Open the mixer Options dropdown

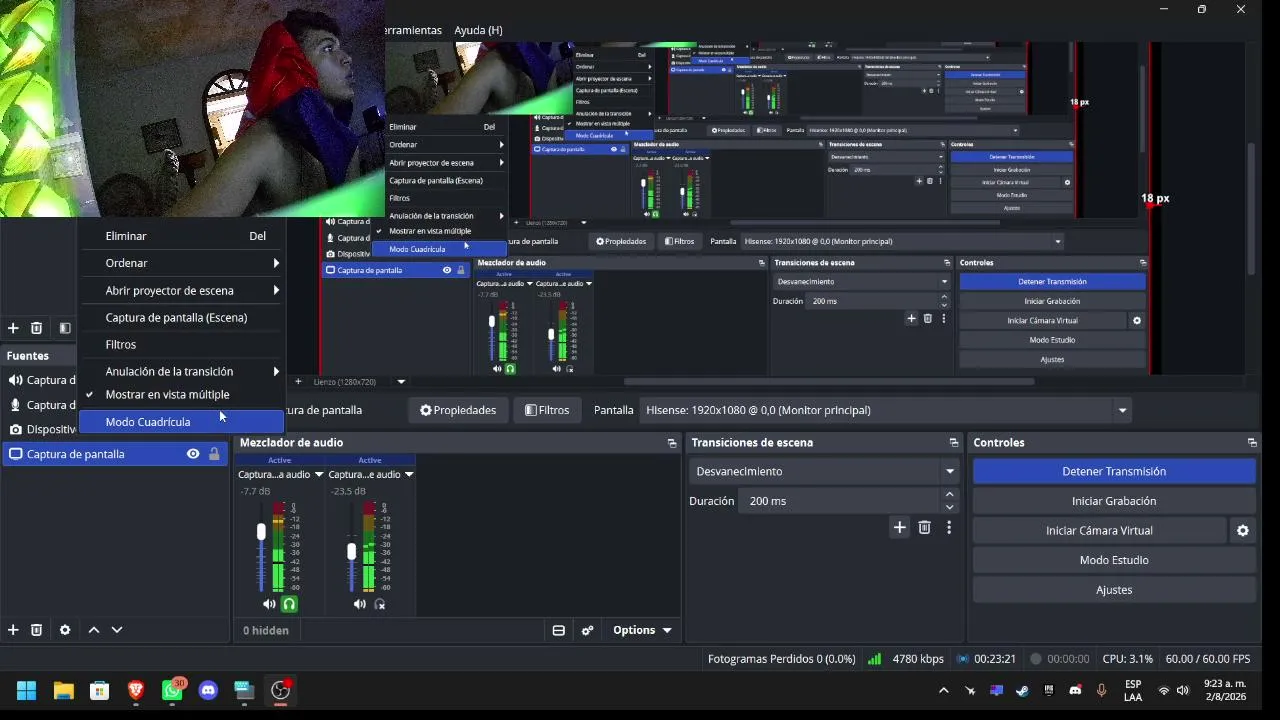(642, 630)
